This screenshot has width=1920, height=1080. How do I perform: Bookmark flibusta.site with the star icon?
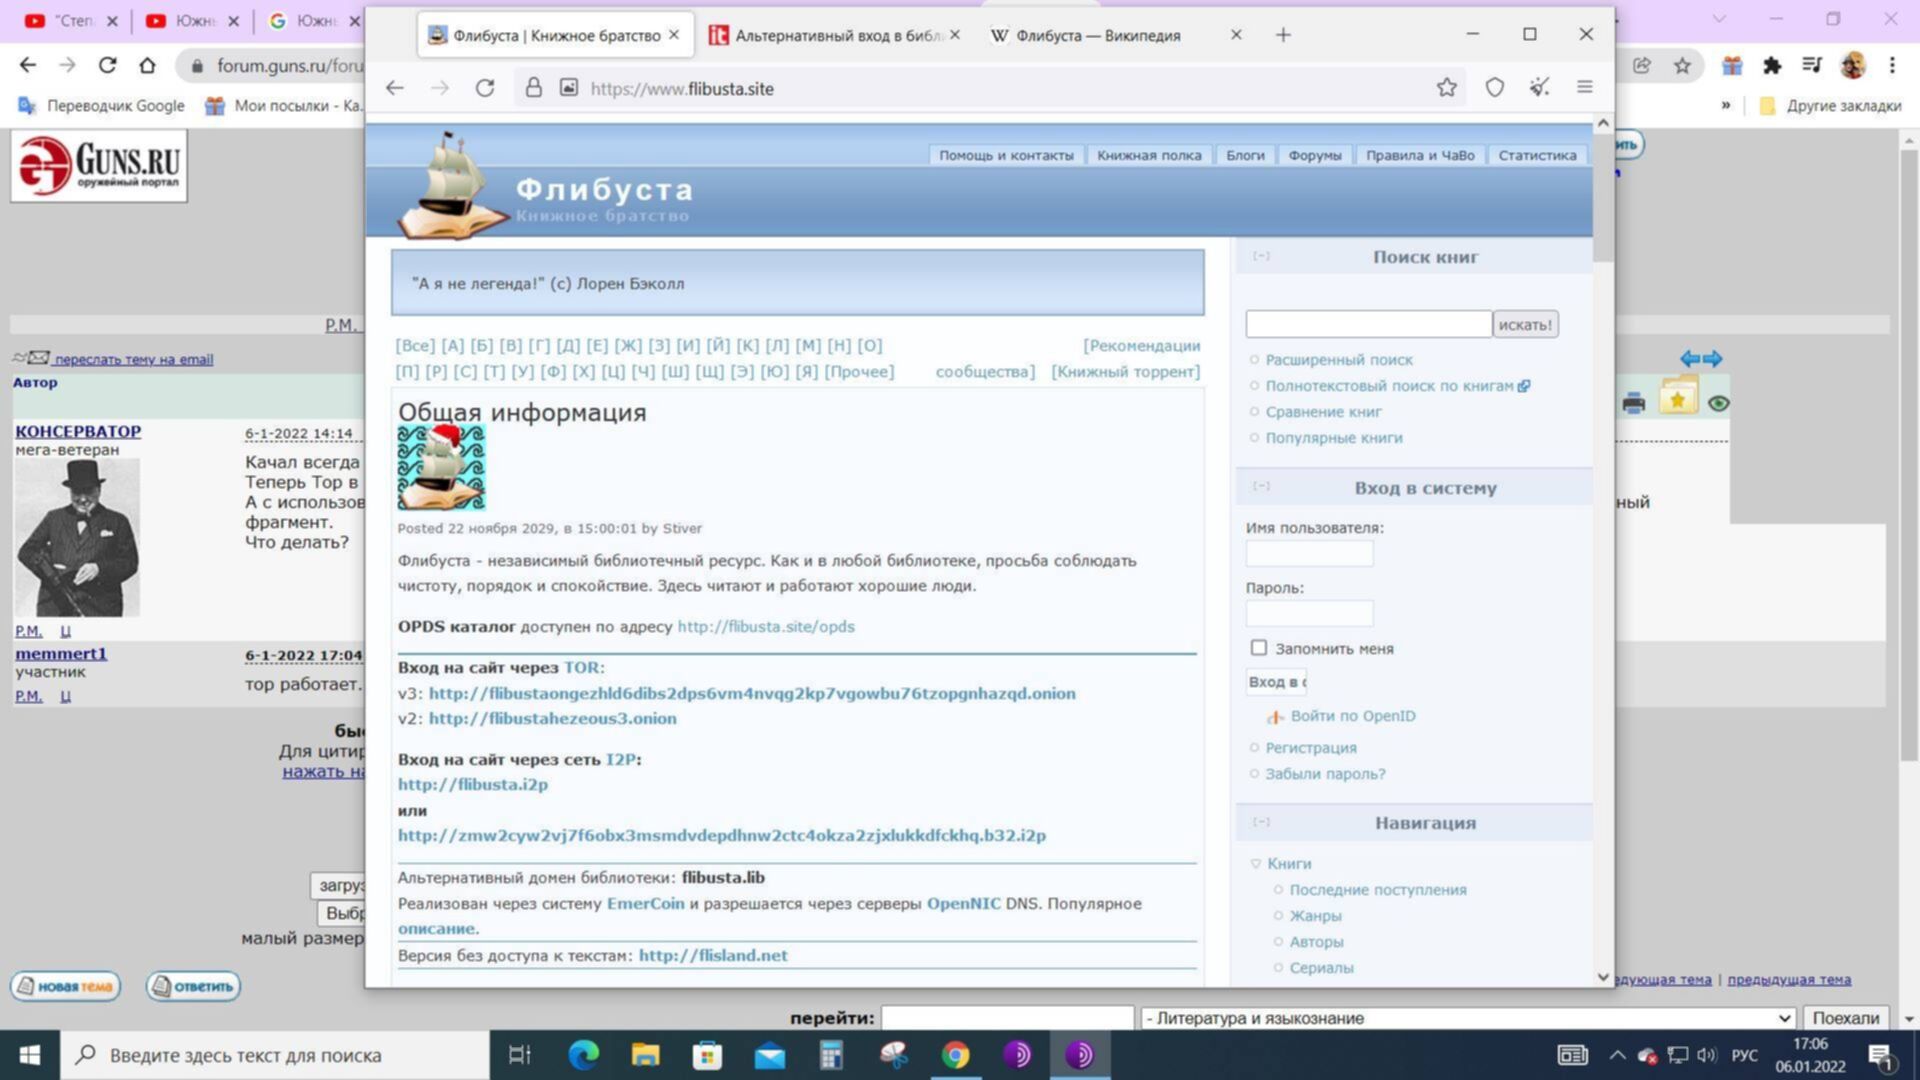point(1446,88)
